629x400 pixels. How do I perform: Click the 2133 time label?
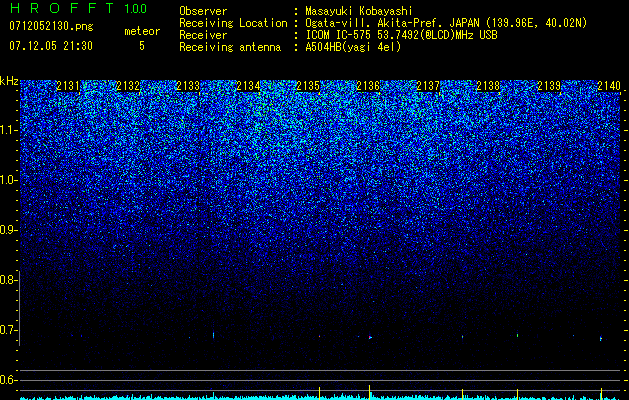188,85
